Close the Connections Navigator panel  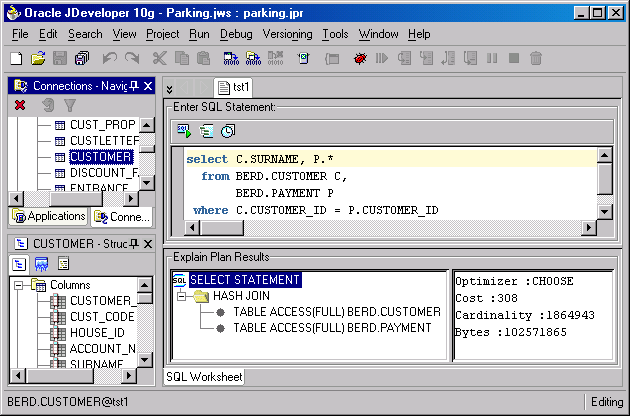click(x=148, y=86)
